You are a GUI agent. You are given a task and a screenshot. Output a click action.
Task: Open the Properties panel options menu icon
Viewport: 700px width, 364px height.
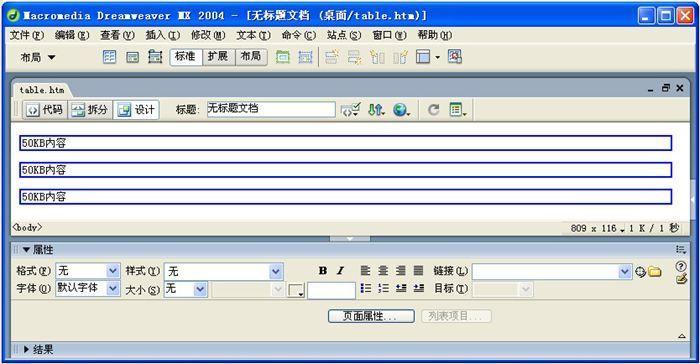680,250
